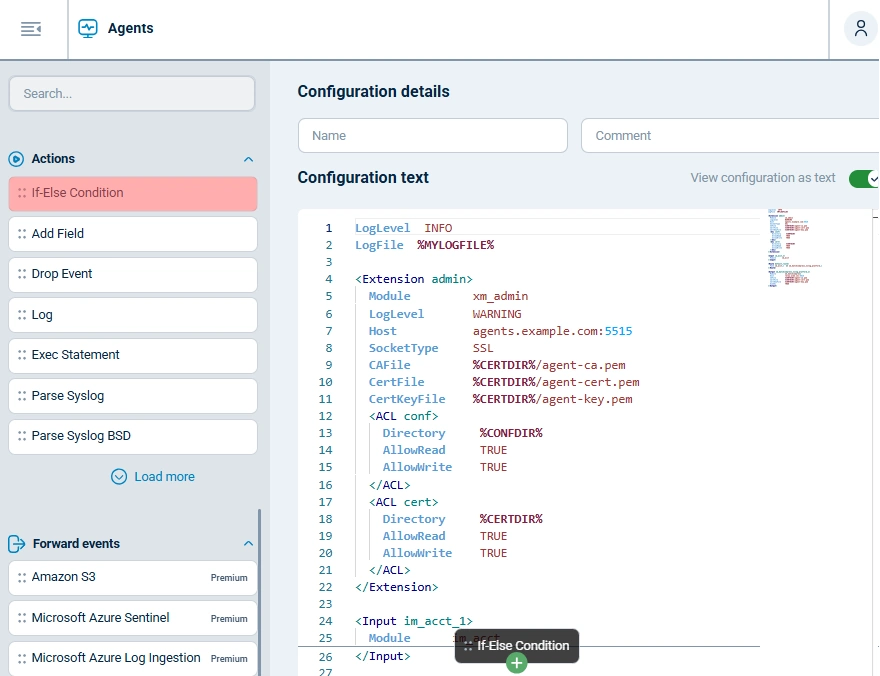Click the sidebar Search box
Viewport: 880px width, 676px height.
pos(130,93)
